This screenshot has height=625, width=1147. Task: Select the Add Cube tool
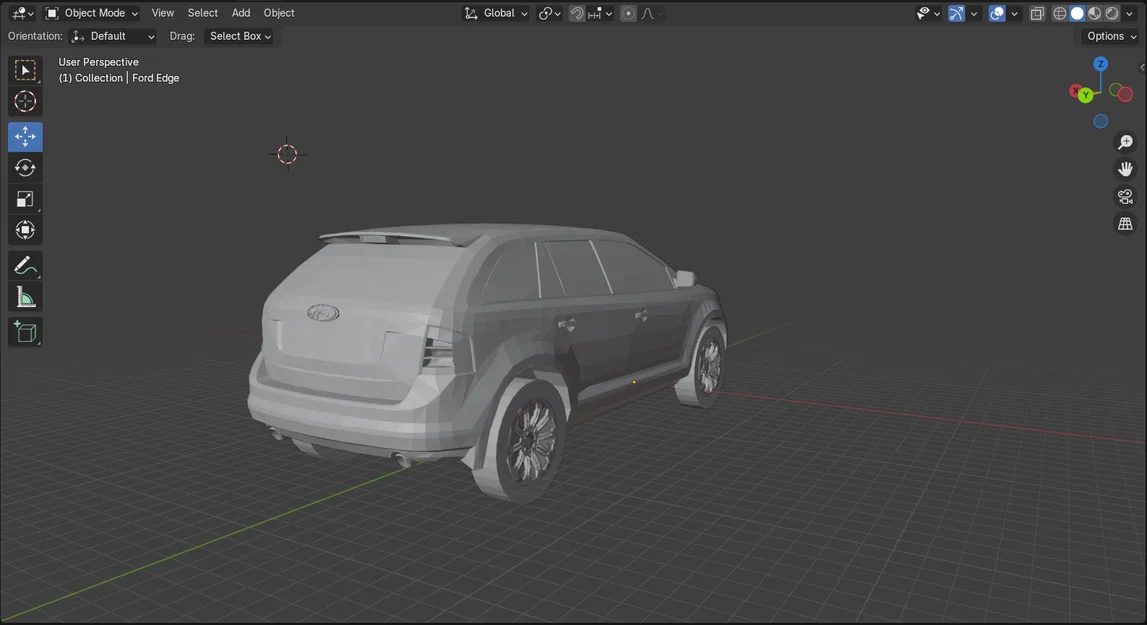click(x=24, y=331)
